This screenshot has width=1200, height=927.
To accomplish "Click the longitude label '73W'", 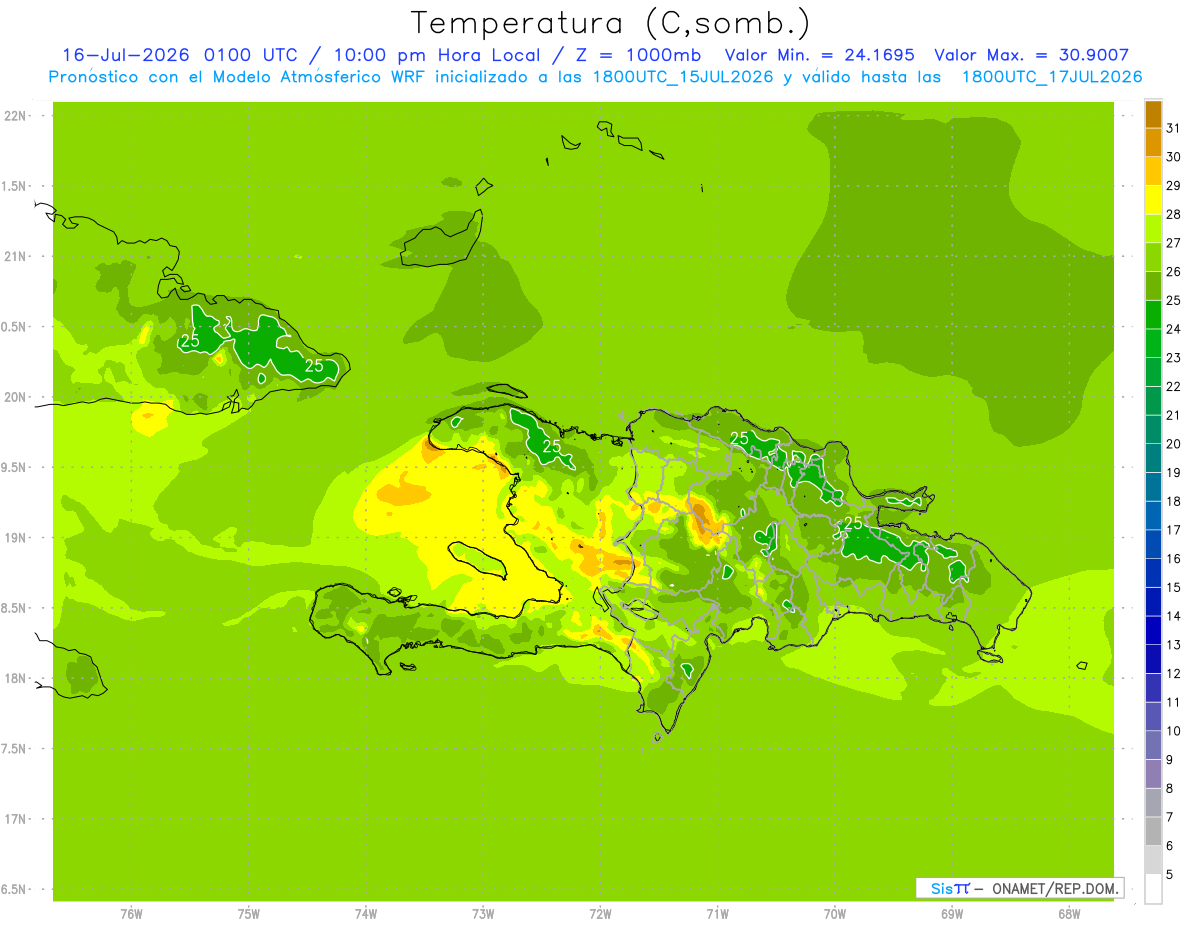I will [483, 914].
